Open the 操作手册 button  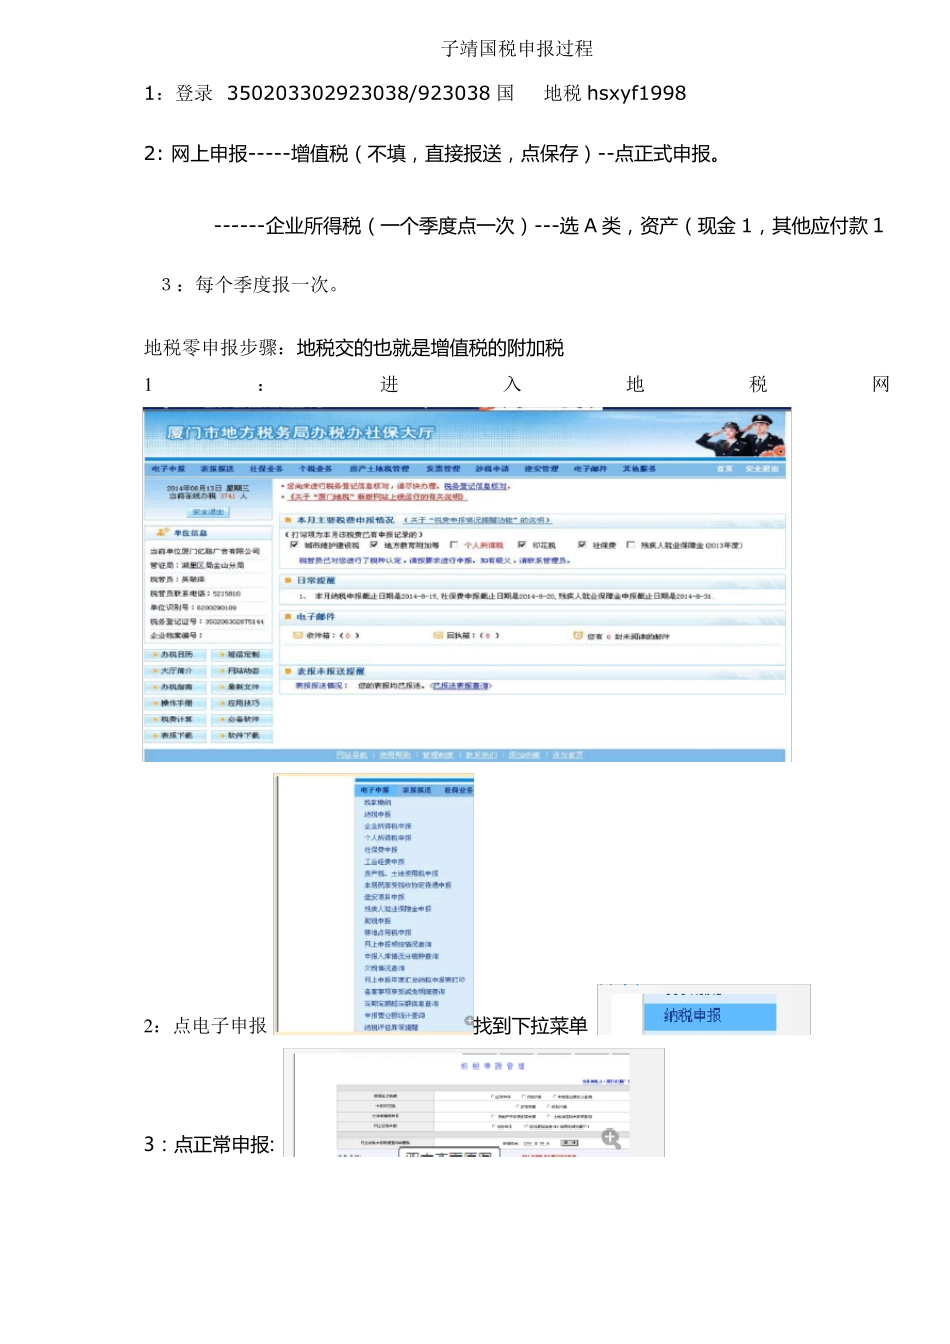click(x=176, y=703)
